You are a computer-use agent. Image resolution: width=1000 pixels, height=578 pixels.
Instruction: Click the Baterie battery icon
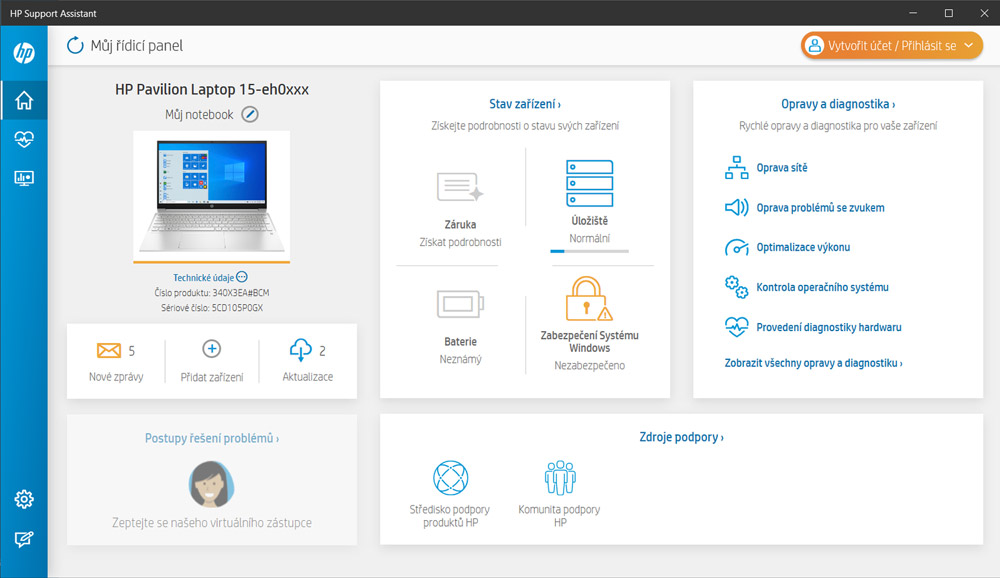460,304
